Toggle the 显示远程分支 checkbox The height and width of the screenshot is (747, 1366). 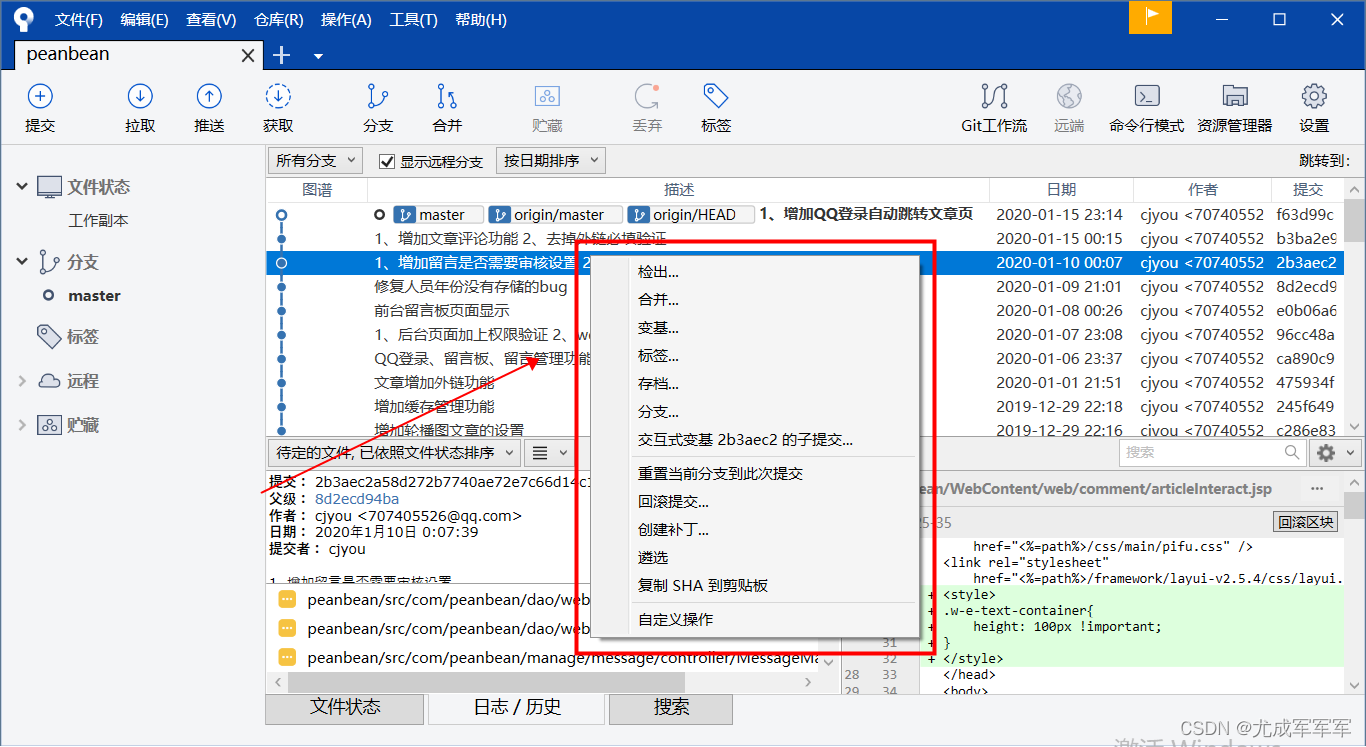tap(389, 160)
